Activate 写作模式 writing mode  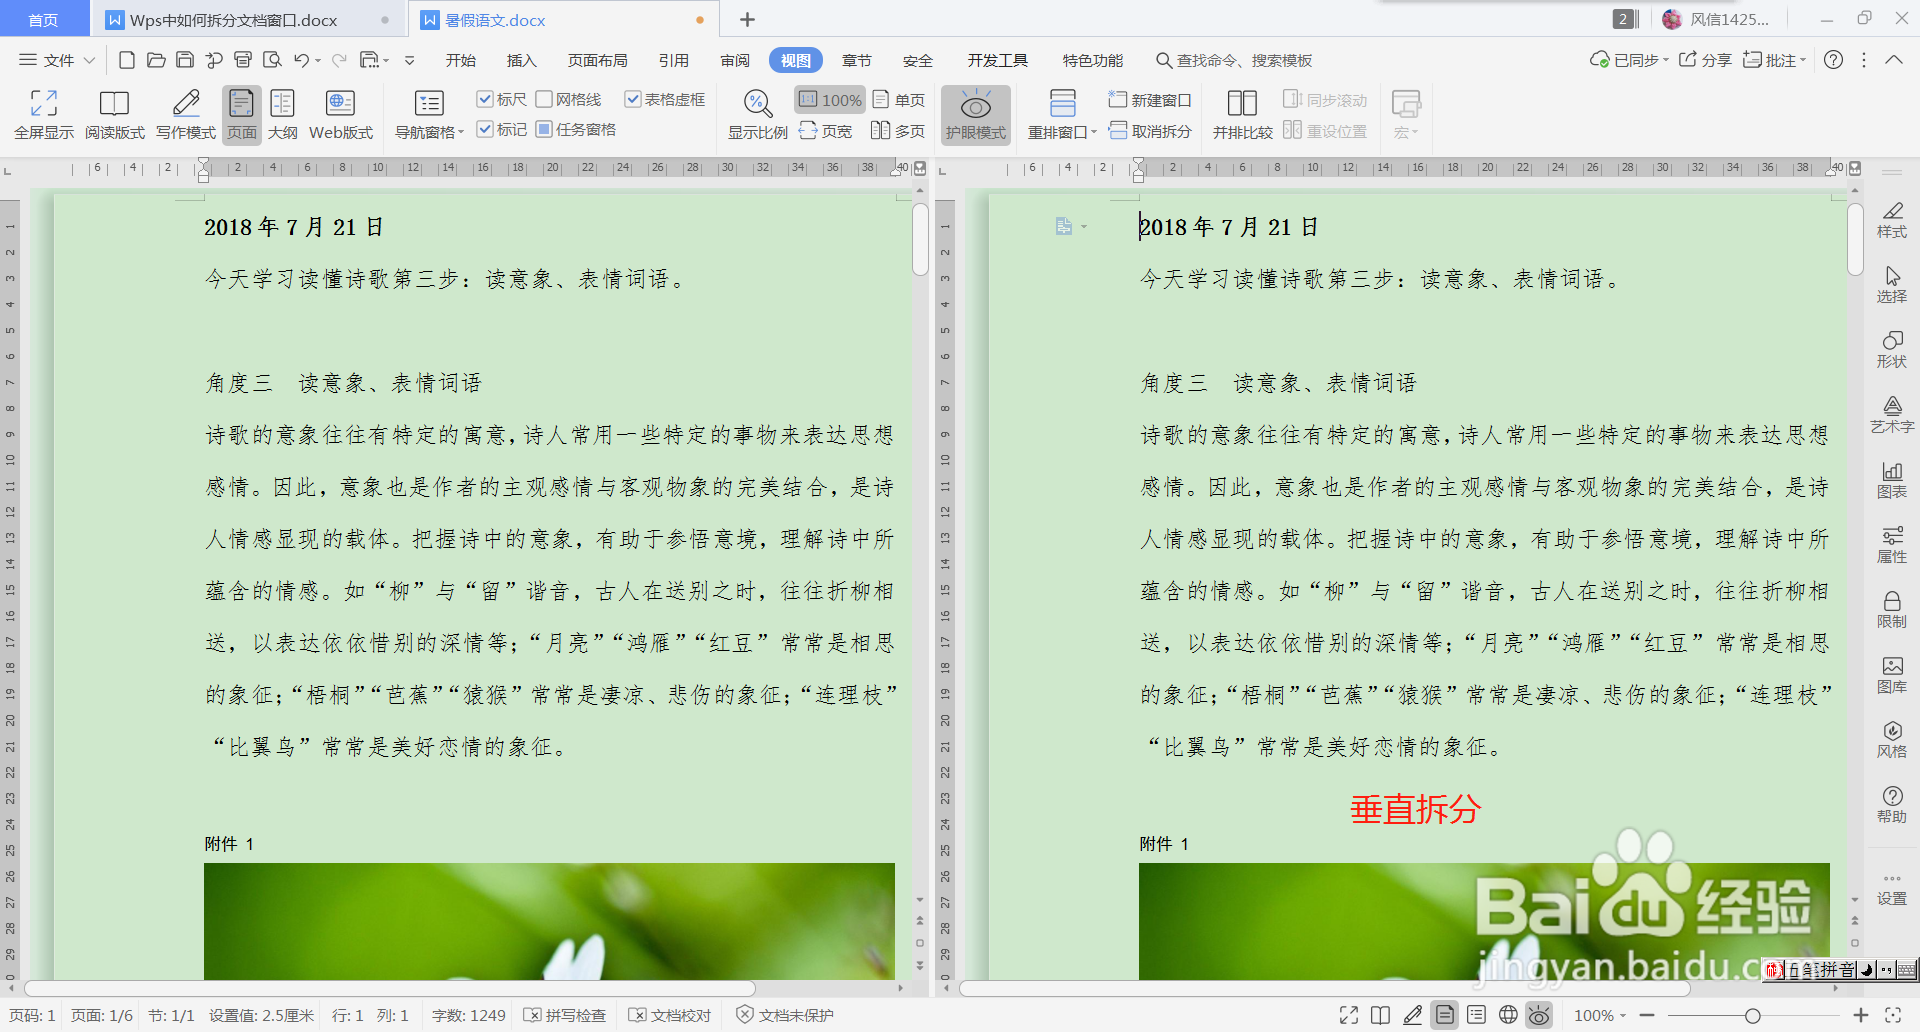coord(186,115)
